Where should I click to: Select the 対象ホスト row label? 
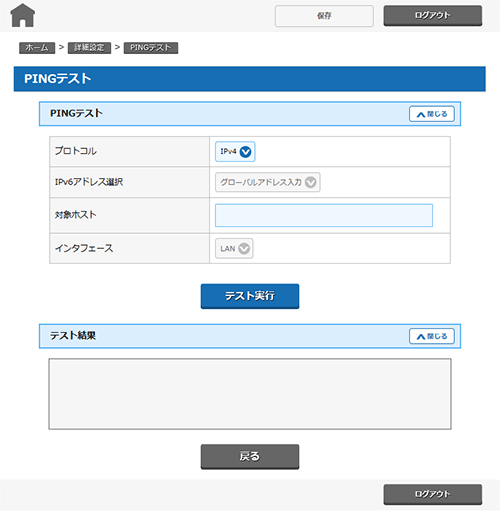pyautogui.click(x=76, y=215)
